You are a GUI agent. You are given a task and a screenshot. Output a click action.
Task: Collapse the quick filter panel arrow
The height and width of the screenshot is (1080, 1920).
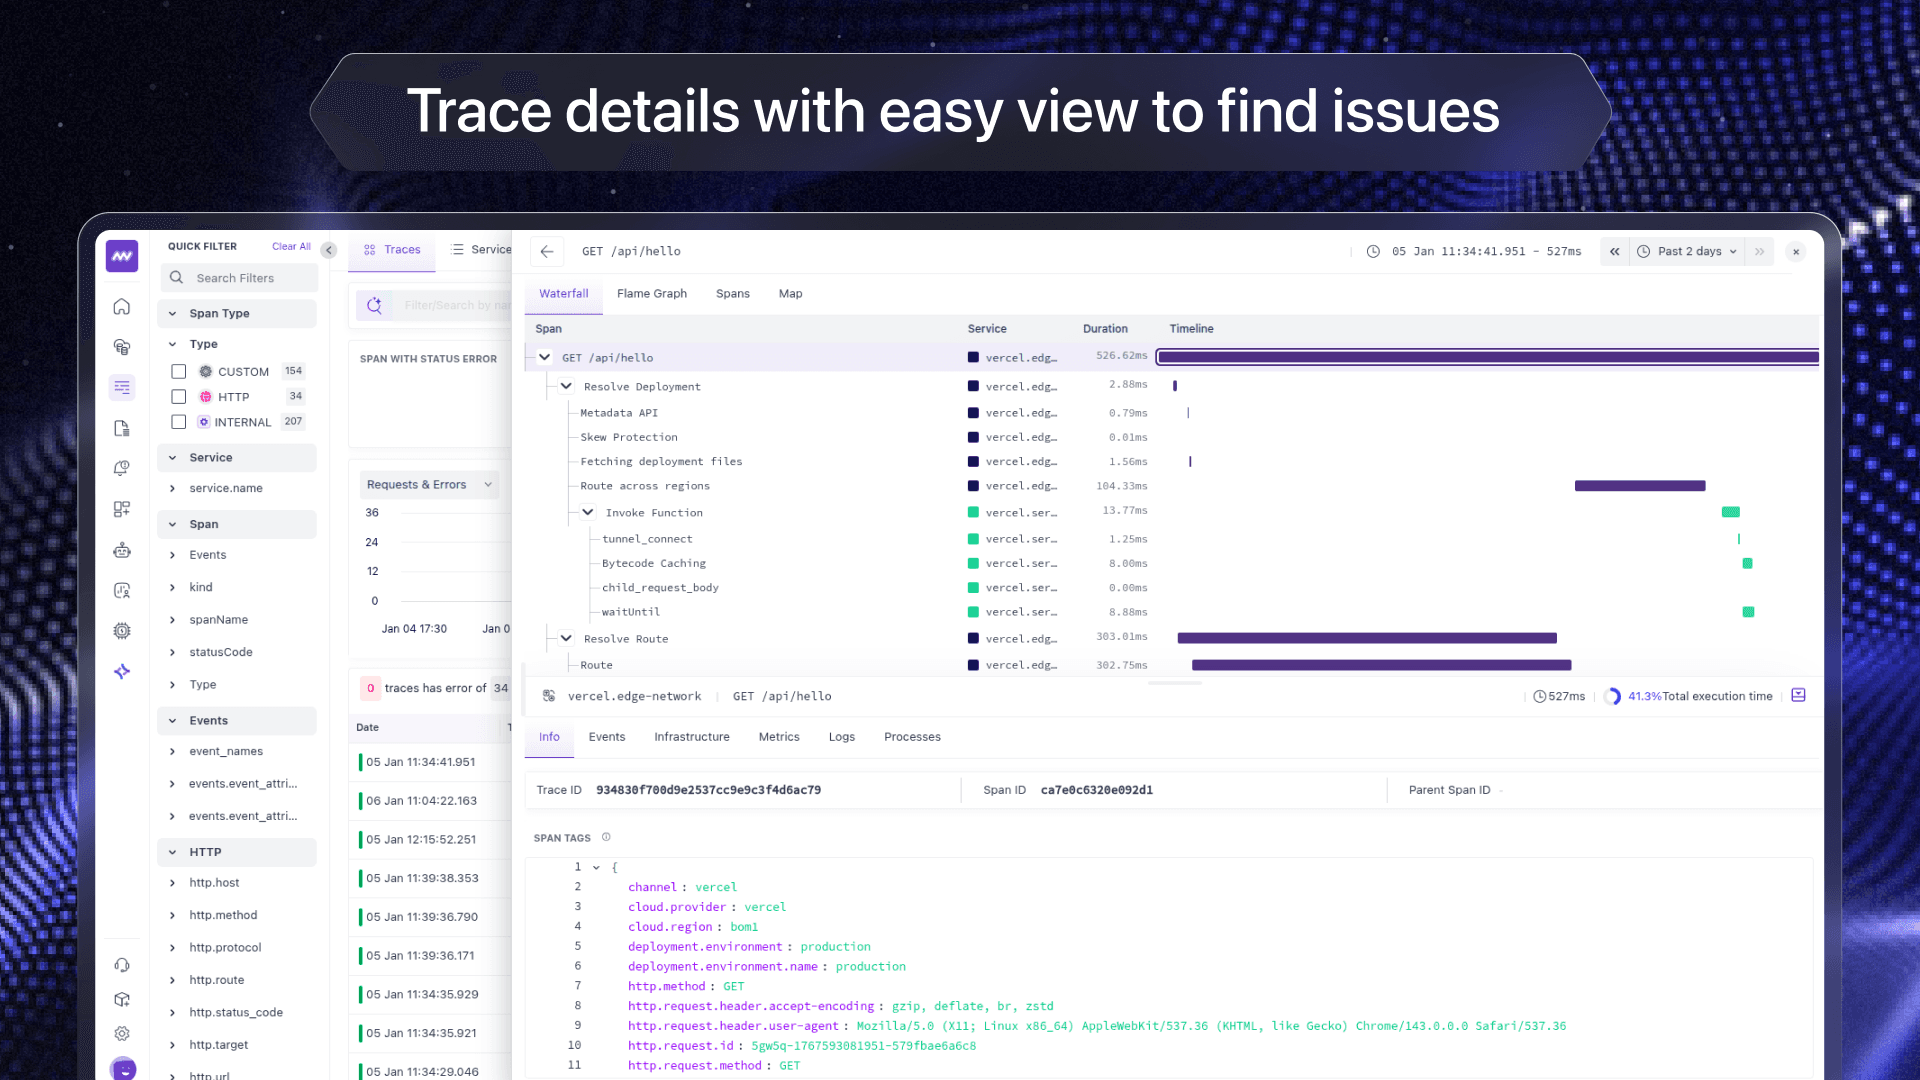[329, 250]
